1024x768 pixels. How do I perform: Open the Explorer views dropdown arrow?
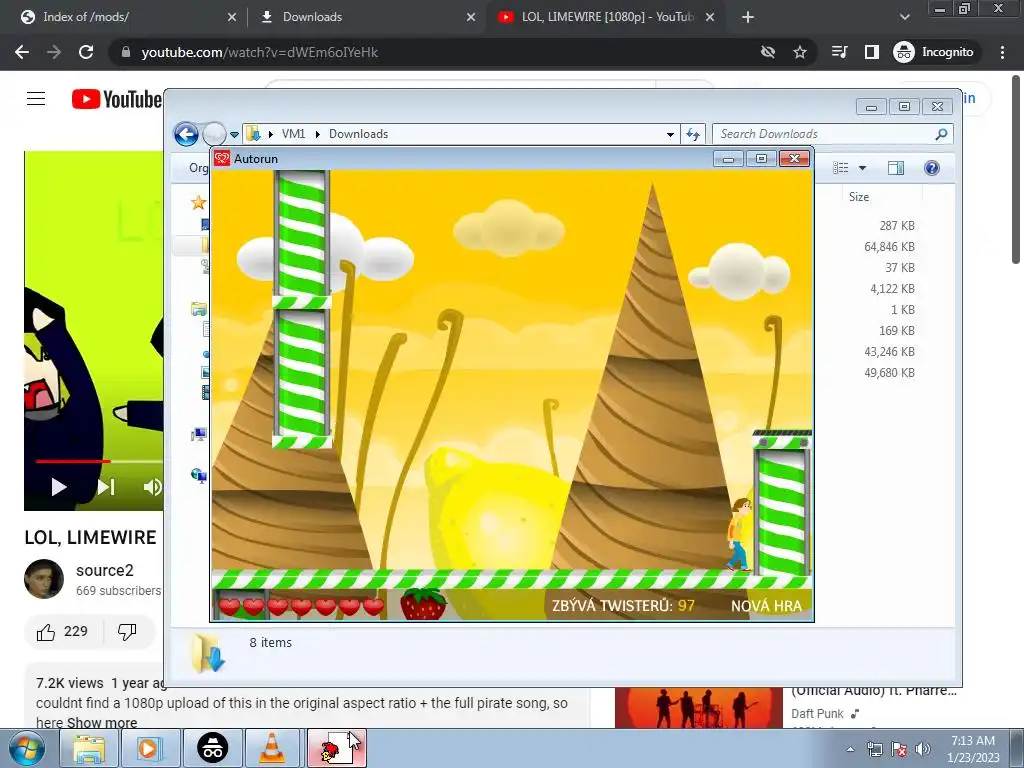(x=862, y=168)
